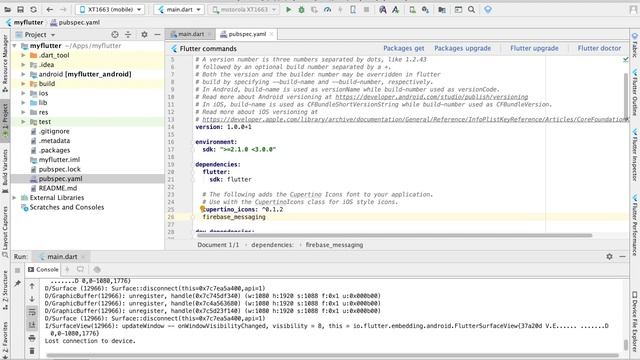
Task: Click the AVD Manager device icon
Action: (x=412, y=9)
